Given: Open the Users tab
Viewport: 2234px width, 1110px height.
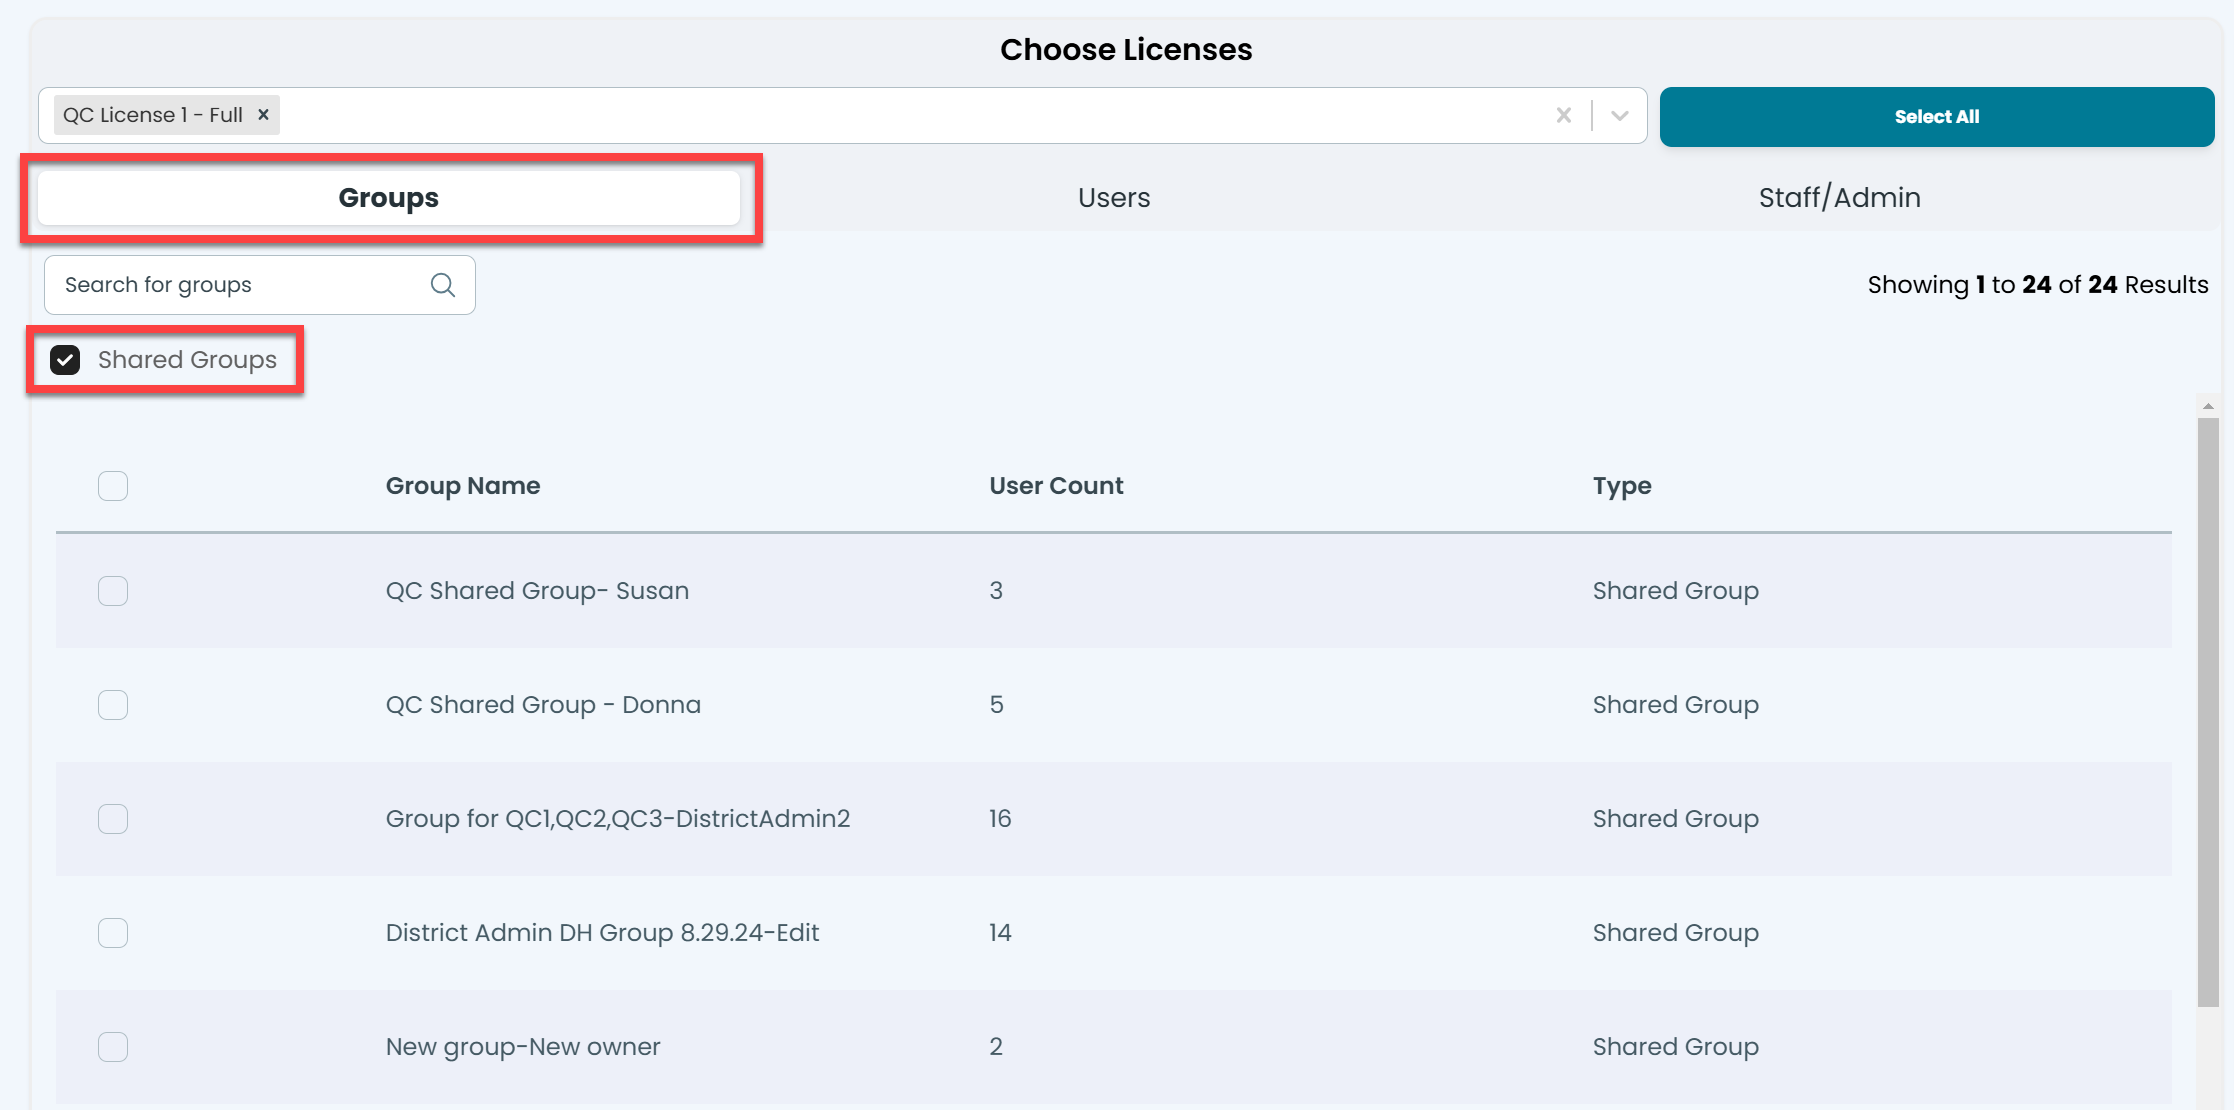Looking at the screenshot, I should click(1114, 198).
